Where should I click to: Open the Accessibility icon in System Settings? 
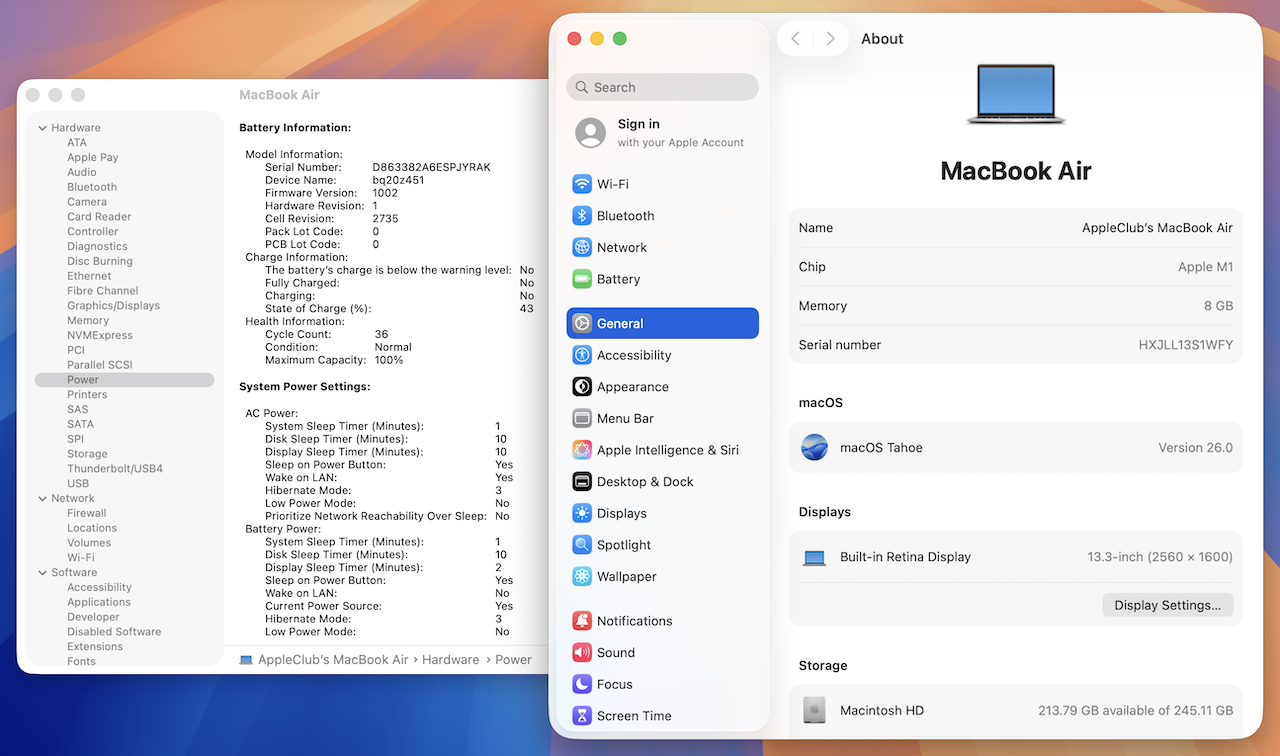582,355
